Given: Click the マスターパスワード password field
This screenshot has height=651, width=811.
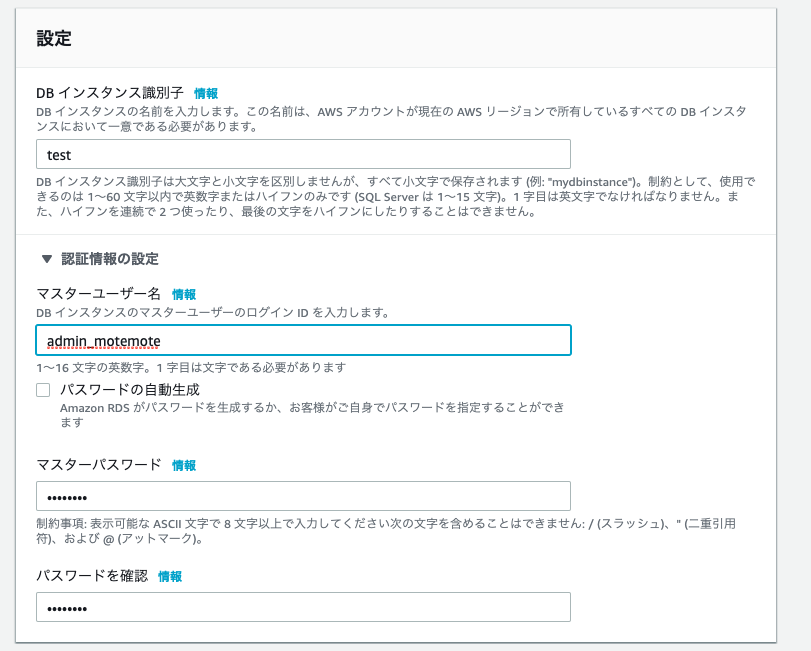Looking at the screenshot, I should click(300, 496).
